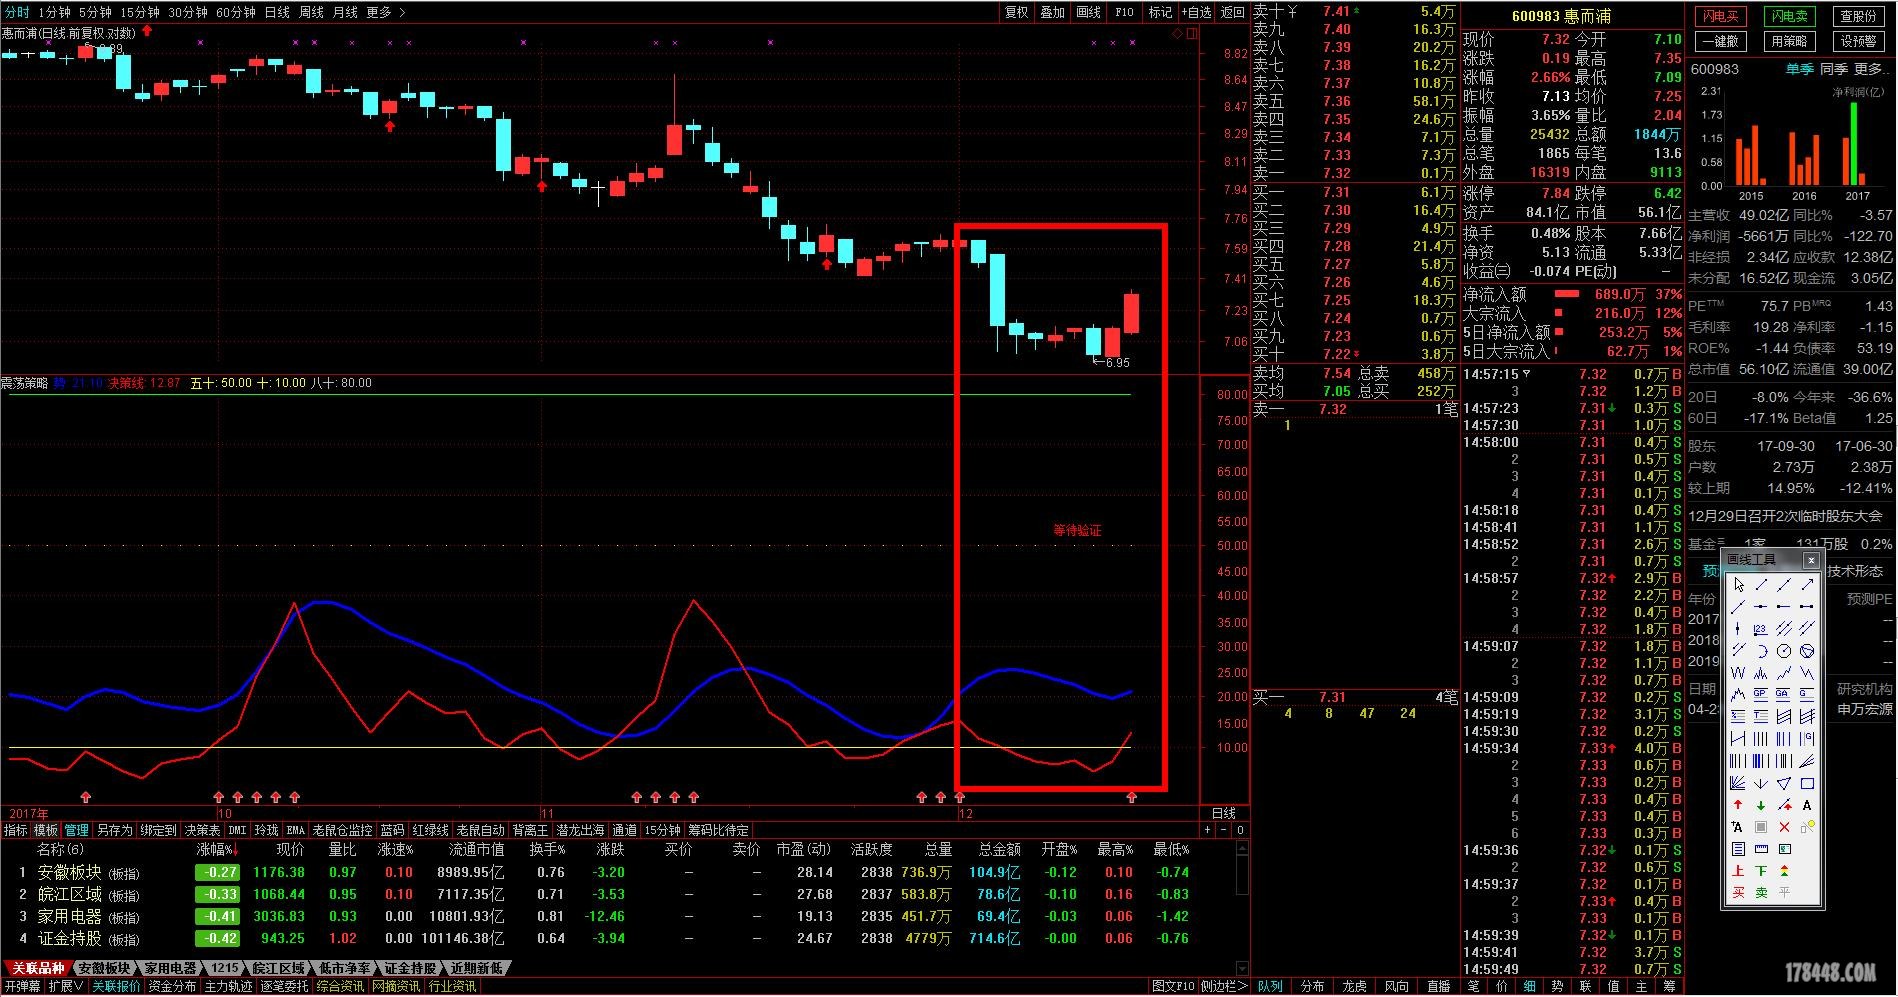Image resolution: width=1898 pixels, height=997 pixels.
Task: Choose the green 下 marker tool
Action: pyautogui.click(x=1762, y=871)
